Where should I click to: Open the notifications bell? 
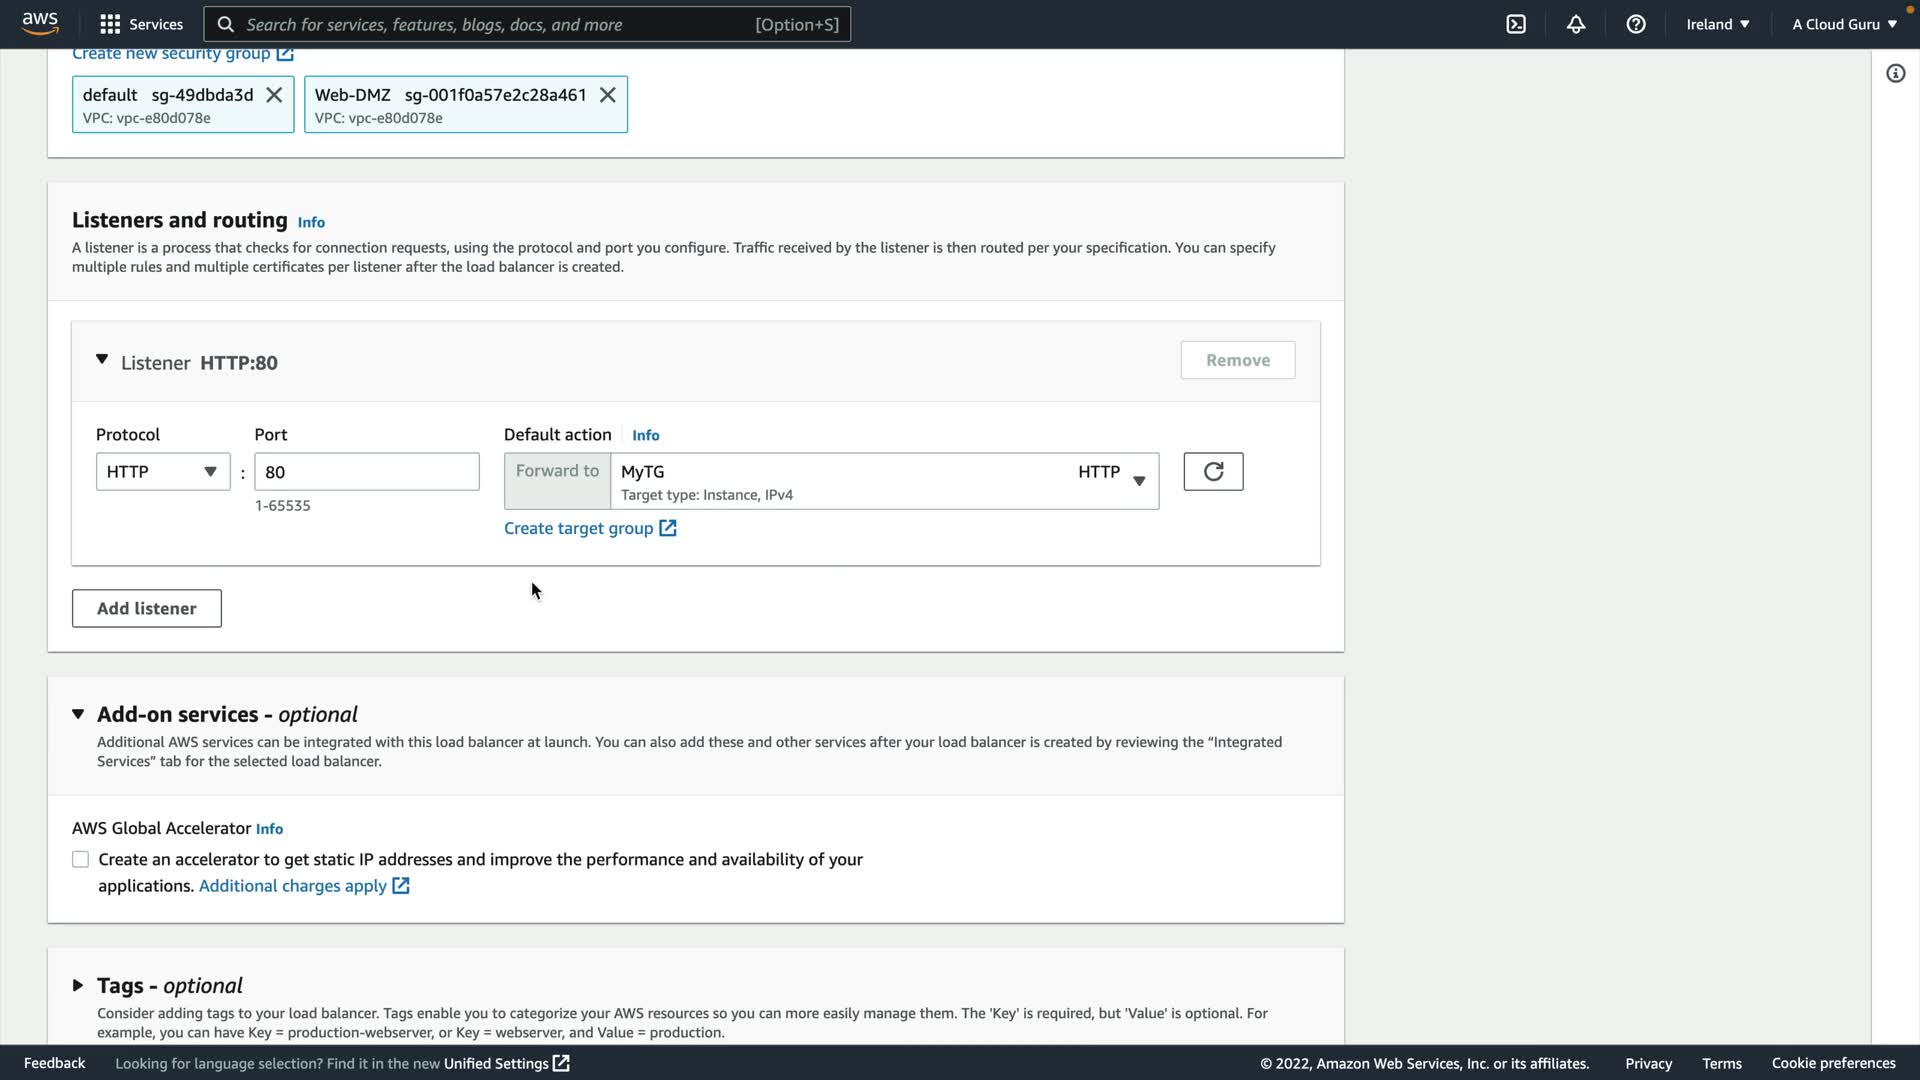click(1576, 24)
